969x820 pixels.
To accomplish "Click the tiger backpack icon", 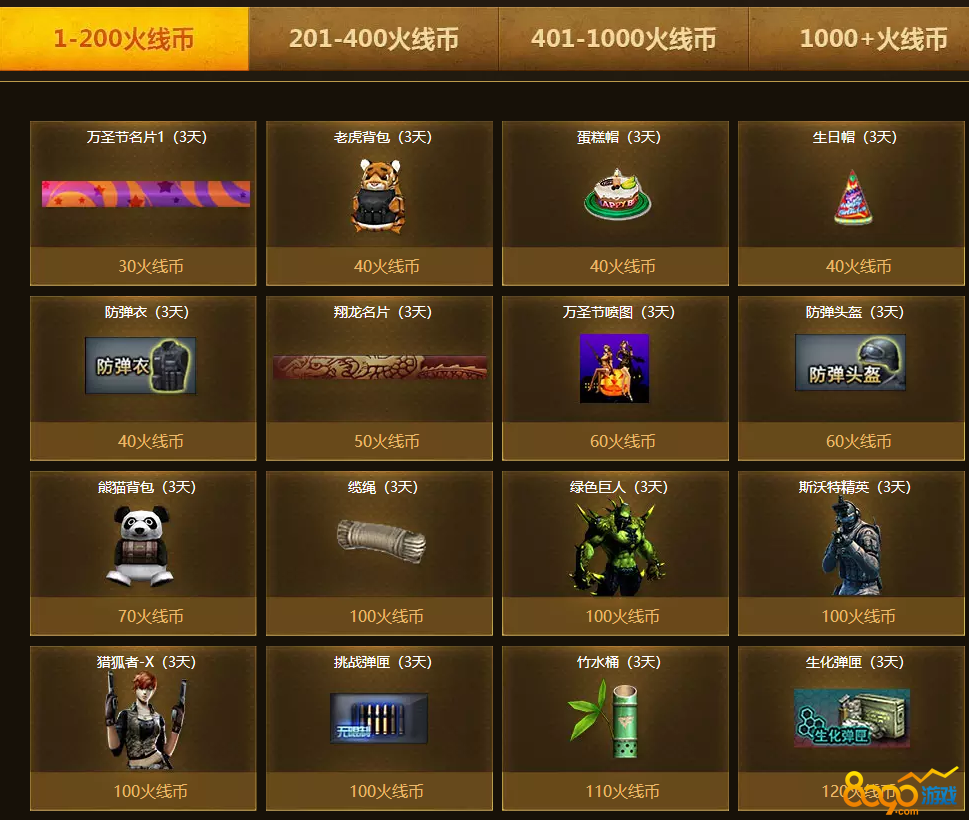I will [x=379, y=196].
